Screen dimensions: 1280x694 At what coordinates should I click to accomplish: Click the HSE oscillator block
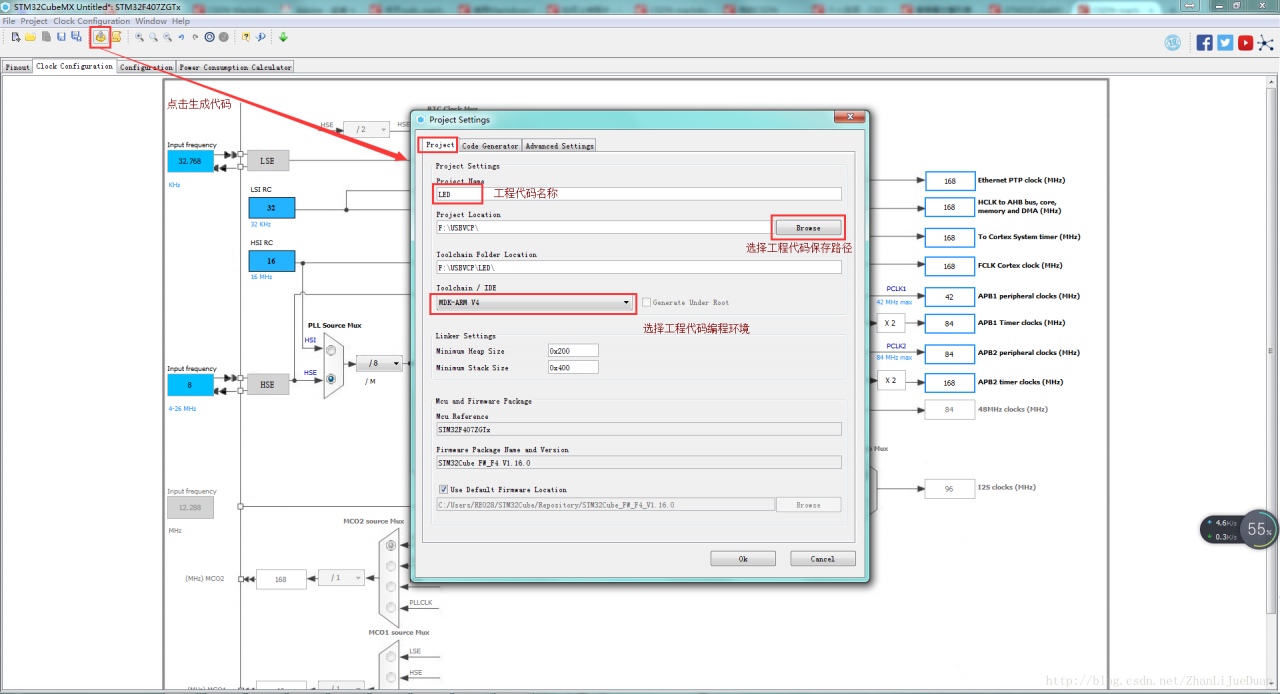[x=267, y=385]
